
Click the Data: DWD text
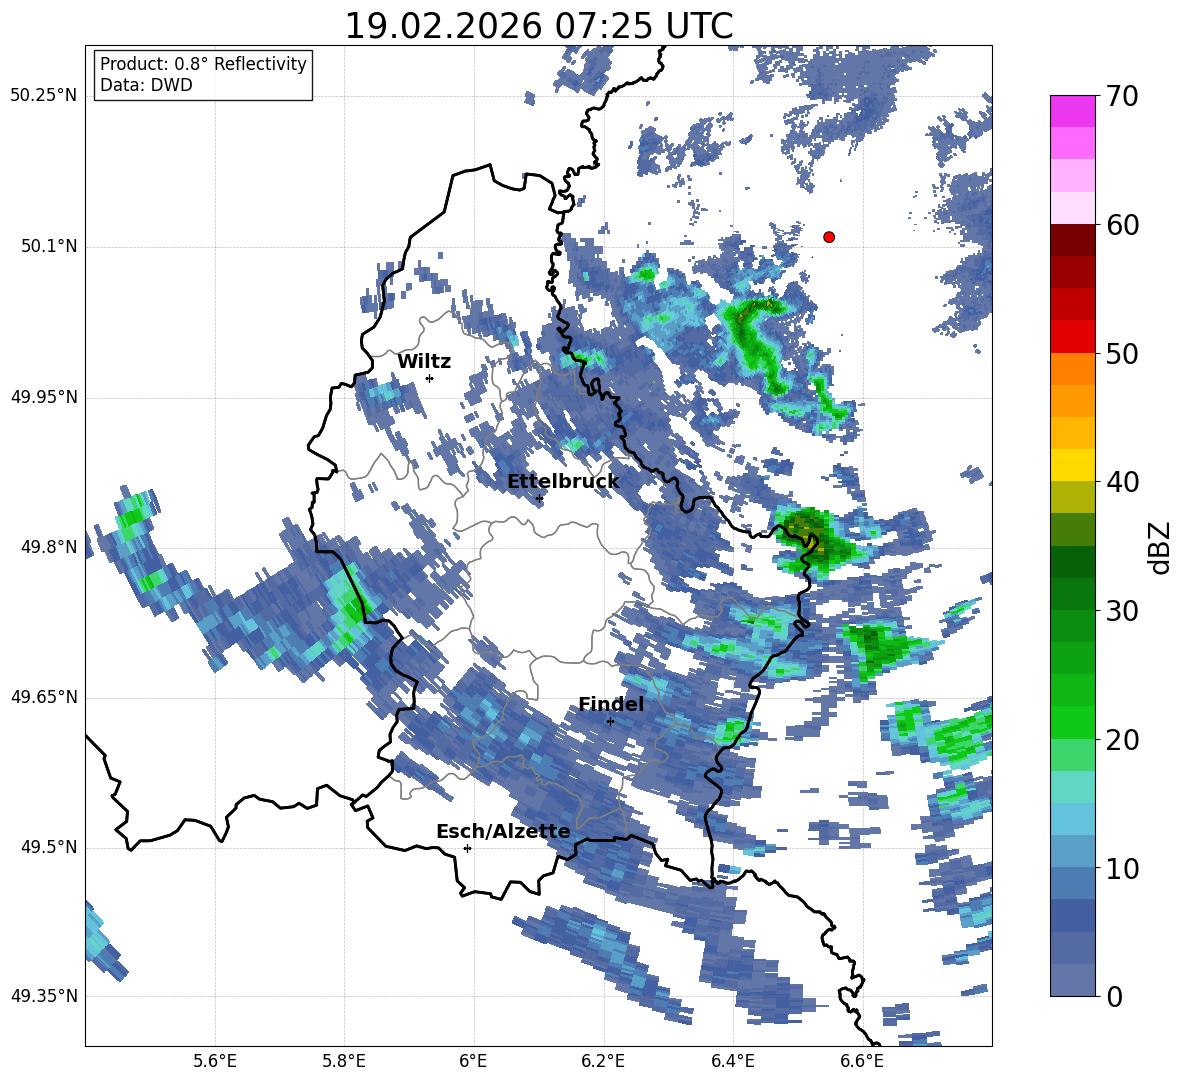(x=146, y=85)
